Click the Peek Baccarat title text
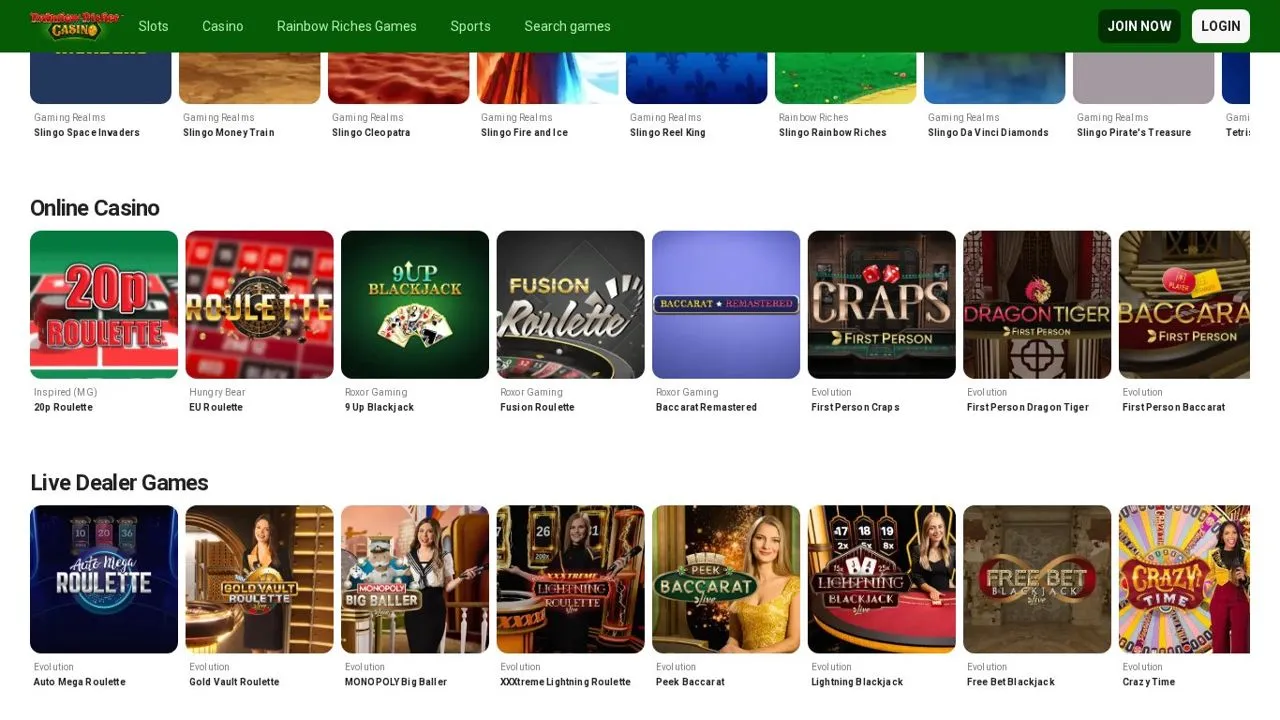Viewport: 1280px width, 720px height. [x=690, y=682]
